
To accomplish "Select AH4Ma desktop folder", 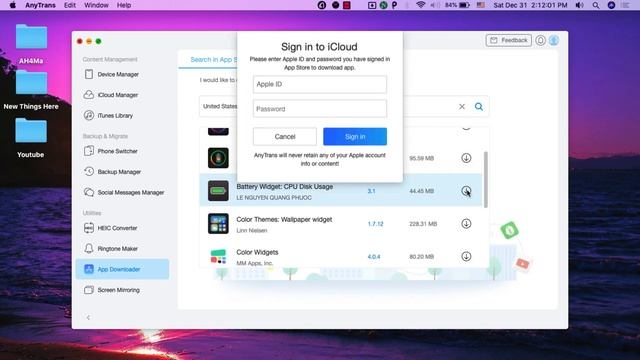I will [31, 44].
